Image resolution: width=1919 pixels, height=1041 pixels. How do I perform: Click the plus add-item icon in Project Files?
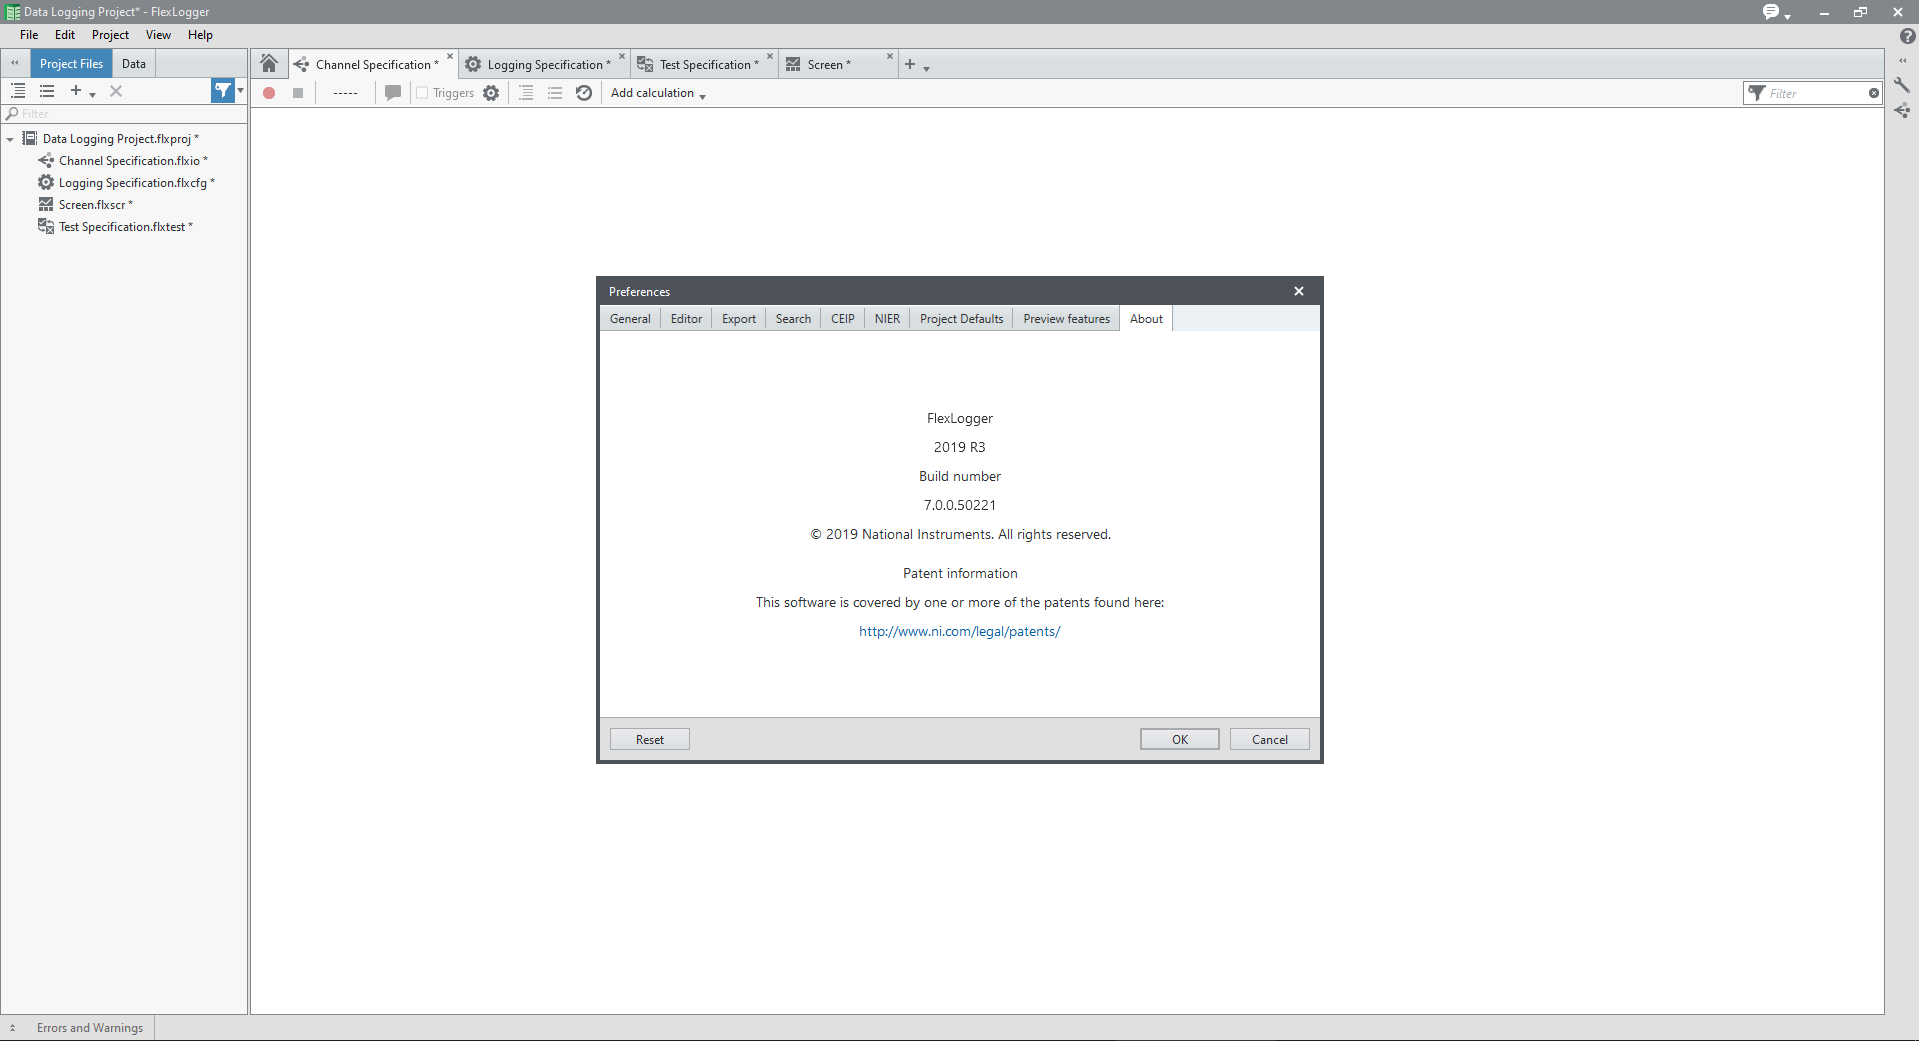(75, 91)
